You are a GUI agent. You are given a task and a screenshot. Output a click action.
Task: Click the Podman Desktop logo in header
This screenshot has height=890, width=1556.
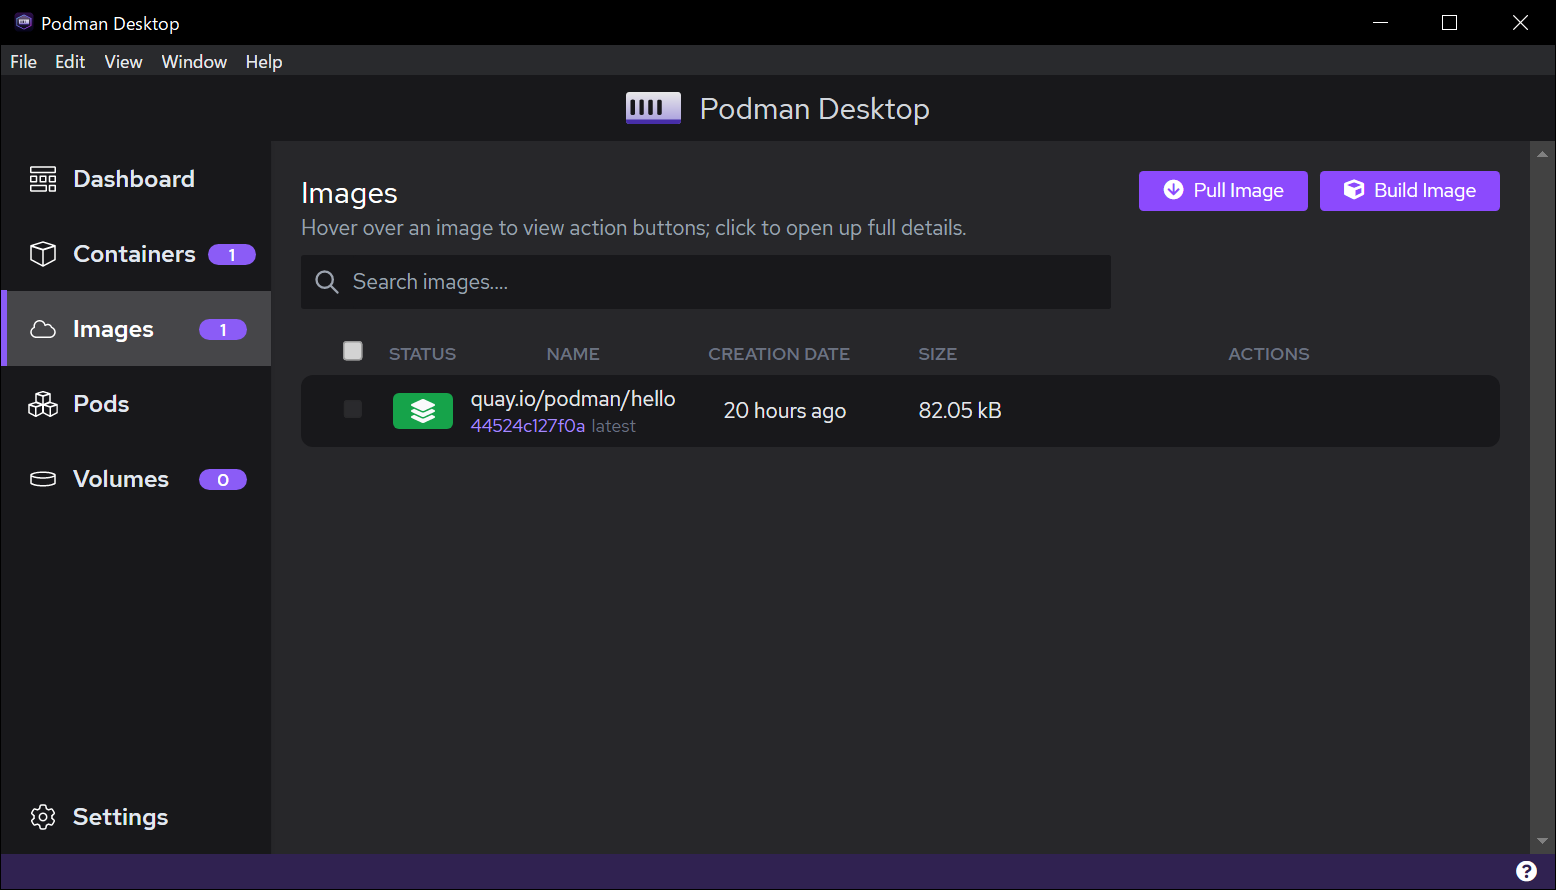pos(653,108)
